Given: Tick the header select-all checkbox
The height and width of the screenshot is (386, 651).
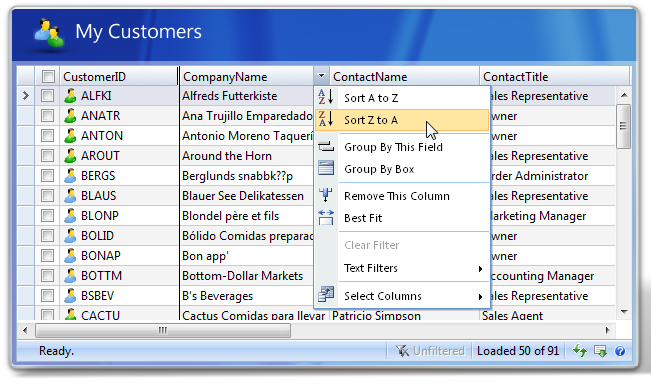Looking at the screenshot, I should tap(48, 76).
